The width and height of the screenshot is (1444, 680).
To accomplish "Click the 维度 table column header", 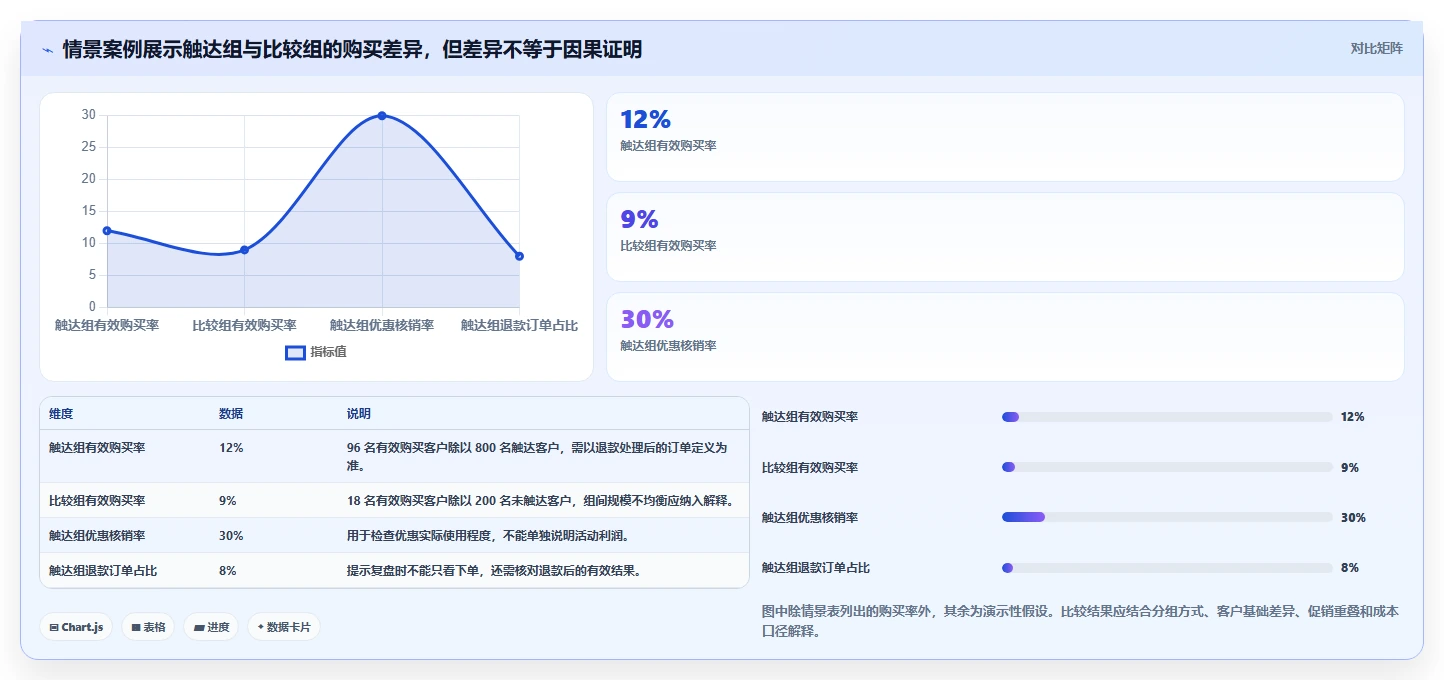I will (61, 414).
